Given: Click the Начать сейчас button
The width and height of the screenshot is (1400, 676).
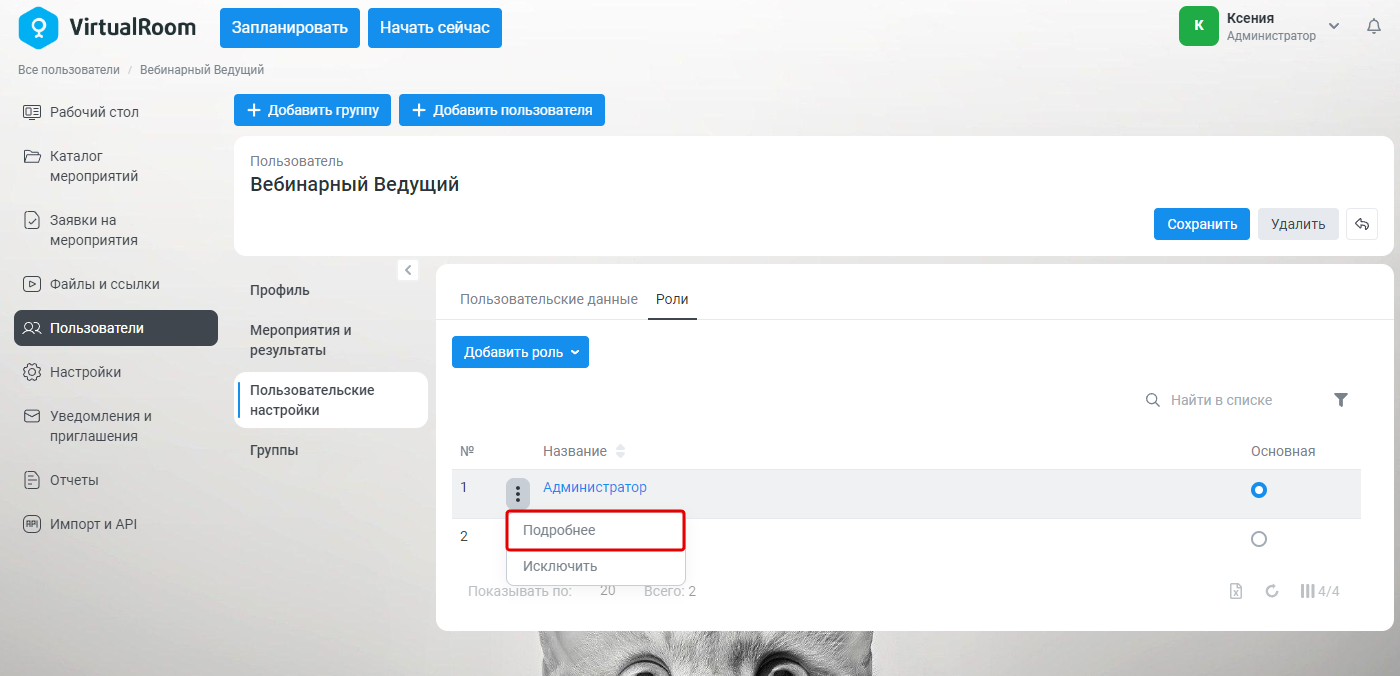Looking at the screenshot, I should [x=435, y=28].
